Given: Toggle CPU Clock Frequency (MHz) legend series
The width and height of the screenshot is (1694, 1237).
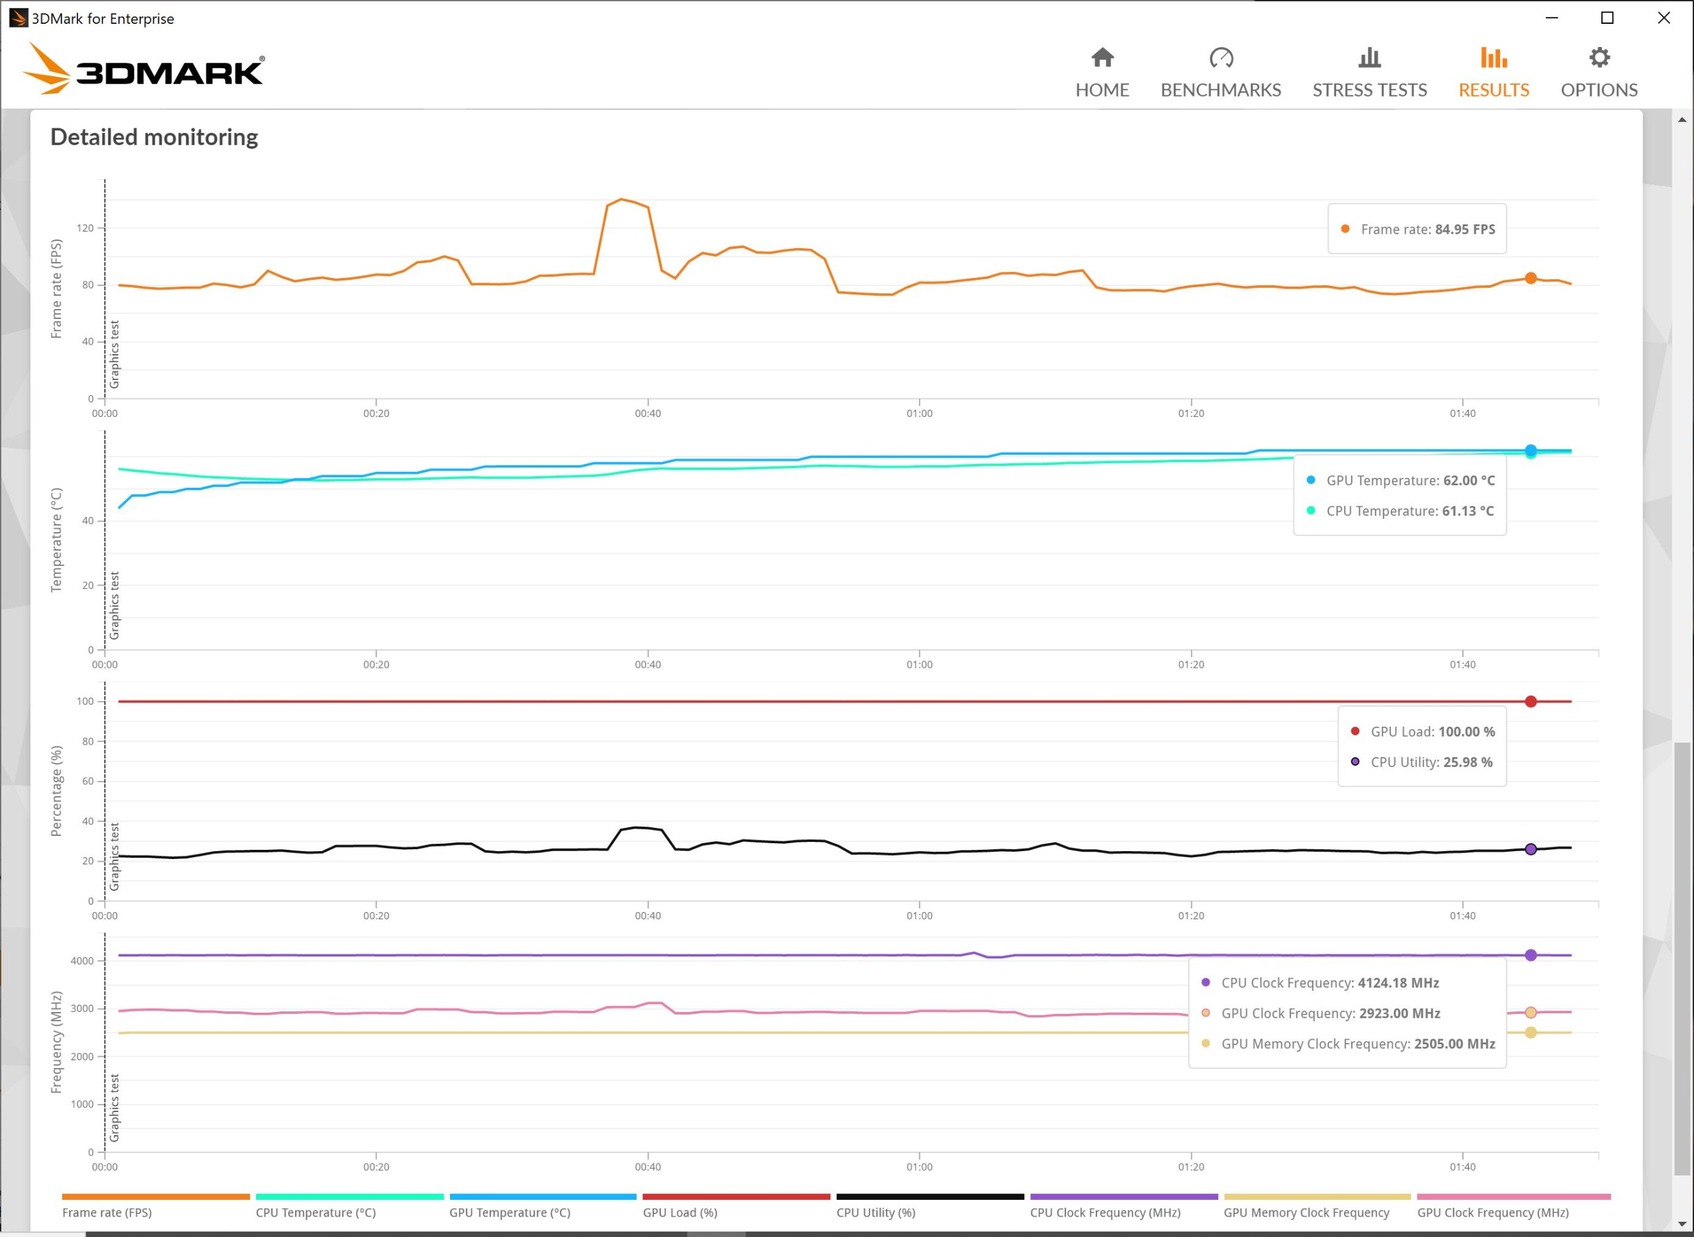Looking at the screenshot, I should (1105, 1212).
